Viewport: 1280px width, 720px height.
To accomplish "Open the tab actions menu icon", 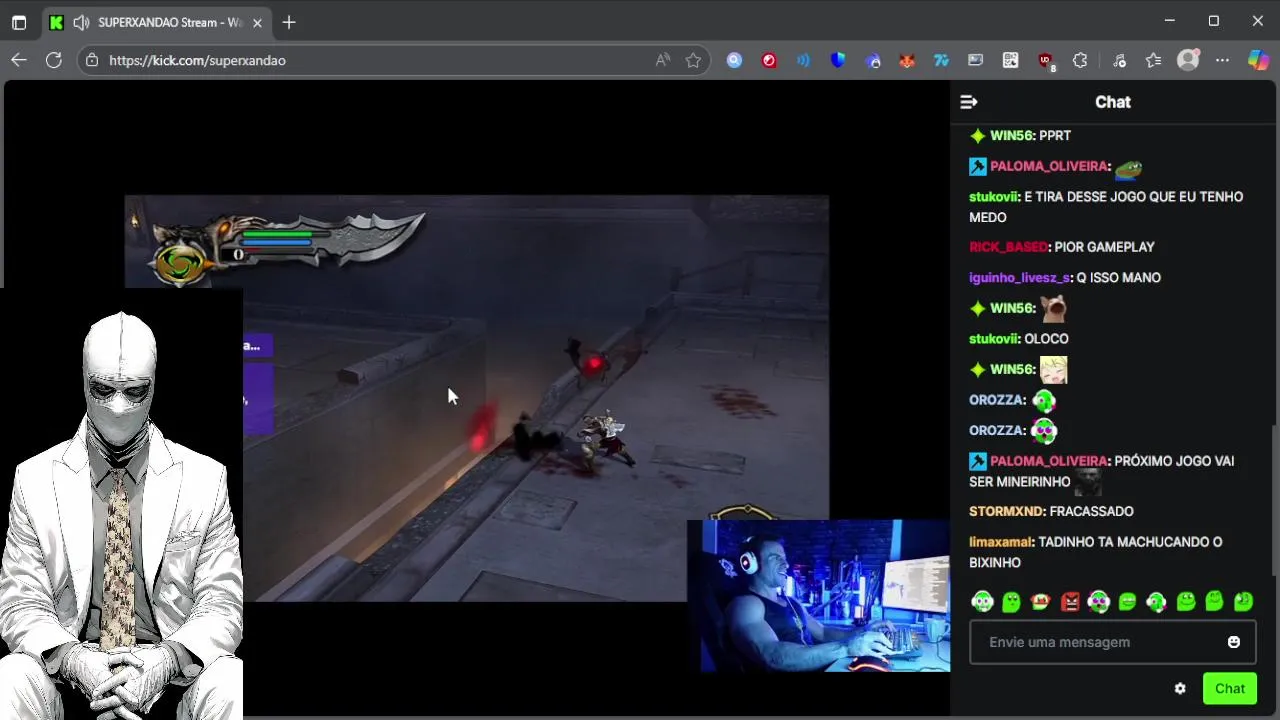I will tap(19, 22).
